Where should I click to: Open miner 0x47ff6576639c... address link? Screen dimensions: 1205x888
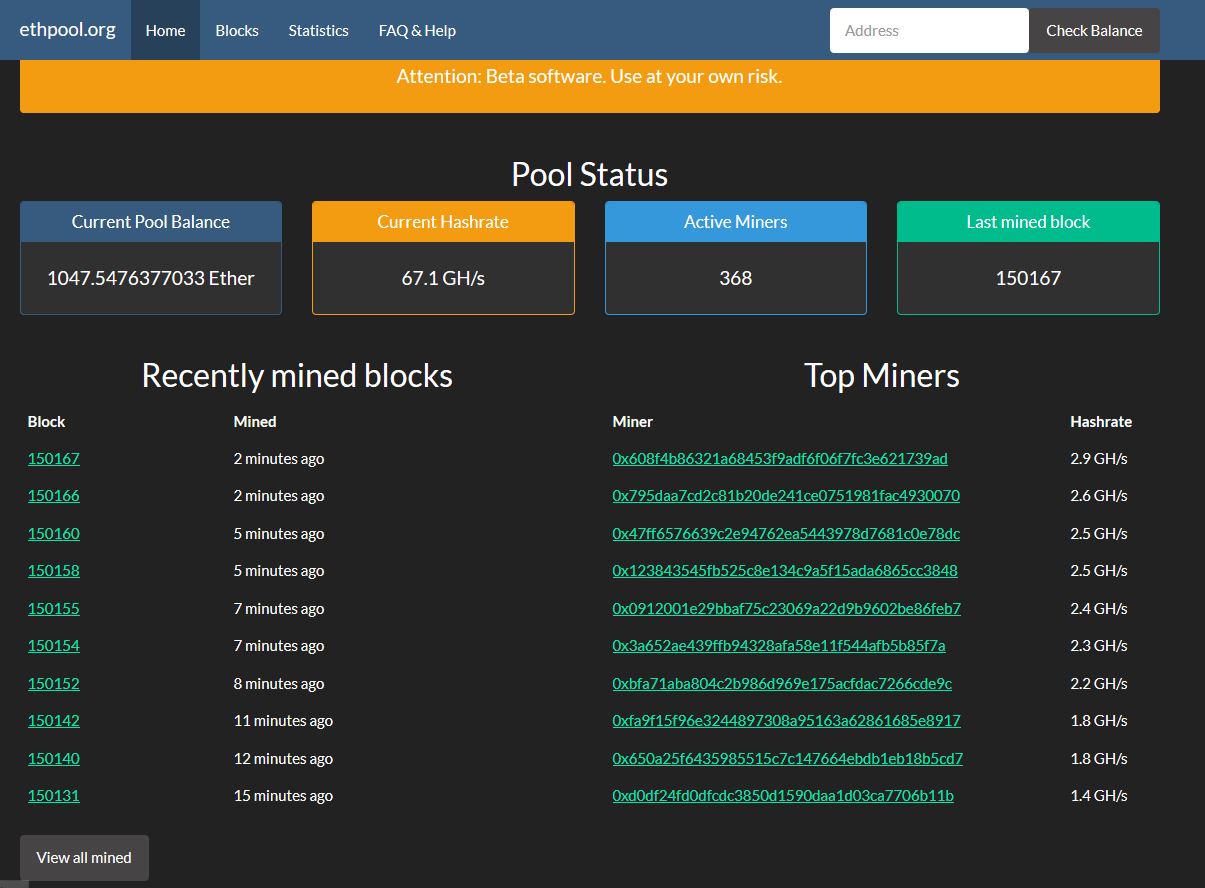pos(786,534)
